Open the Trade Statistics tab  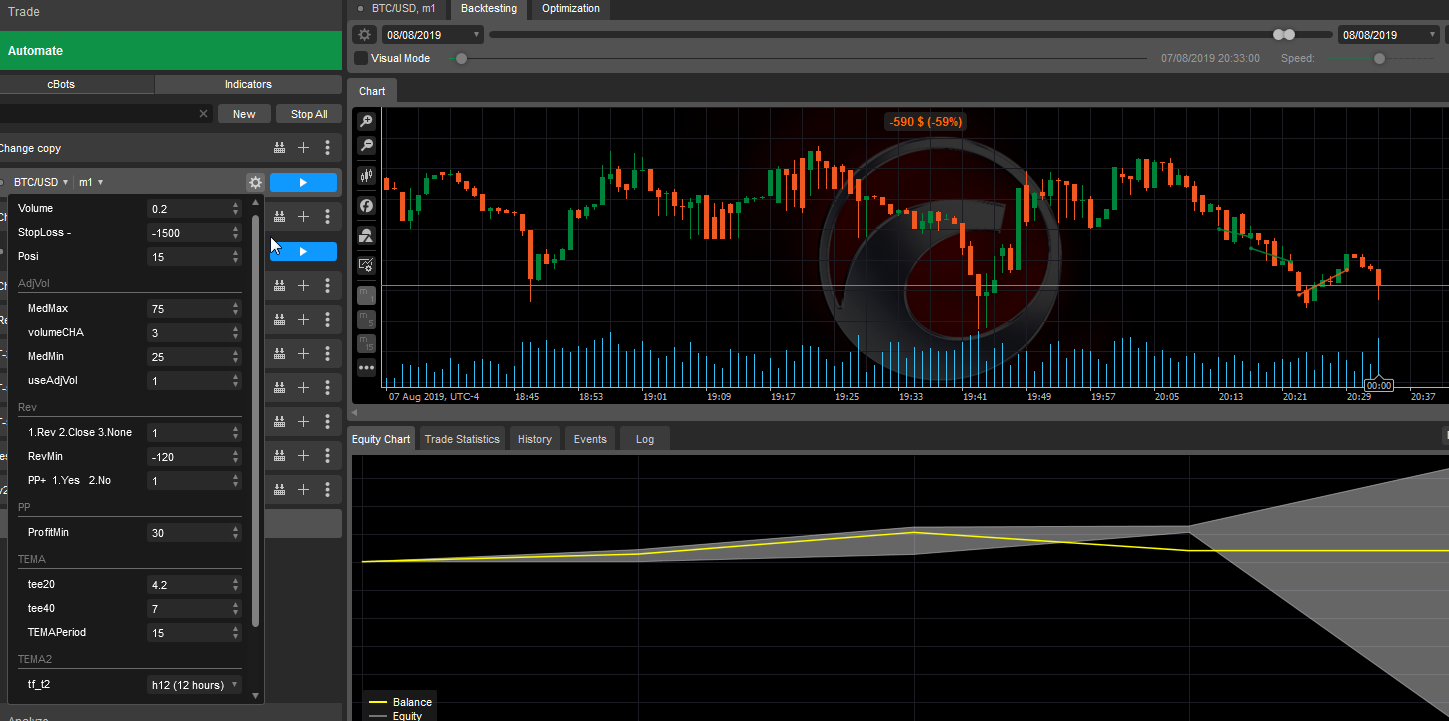click(462, 439)
